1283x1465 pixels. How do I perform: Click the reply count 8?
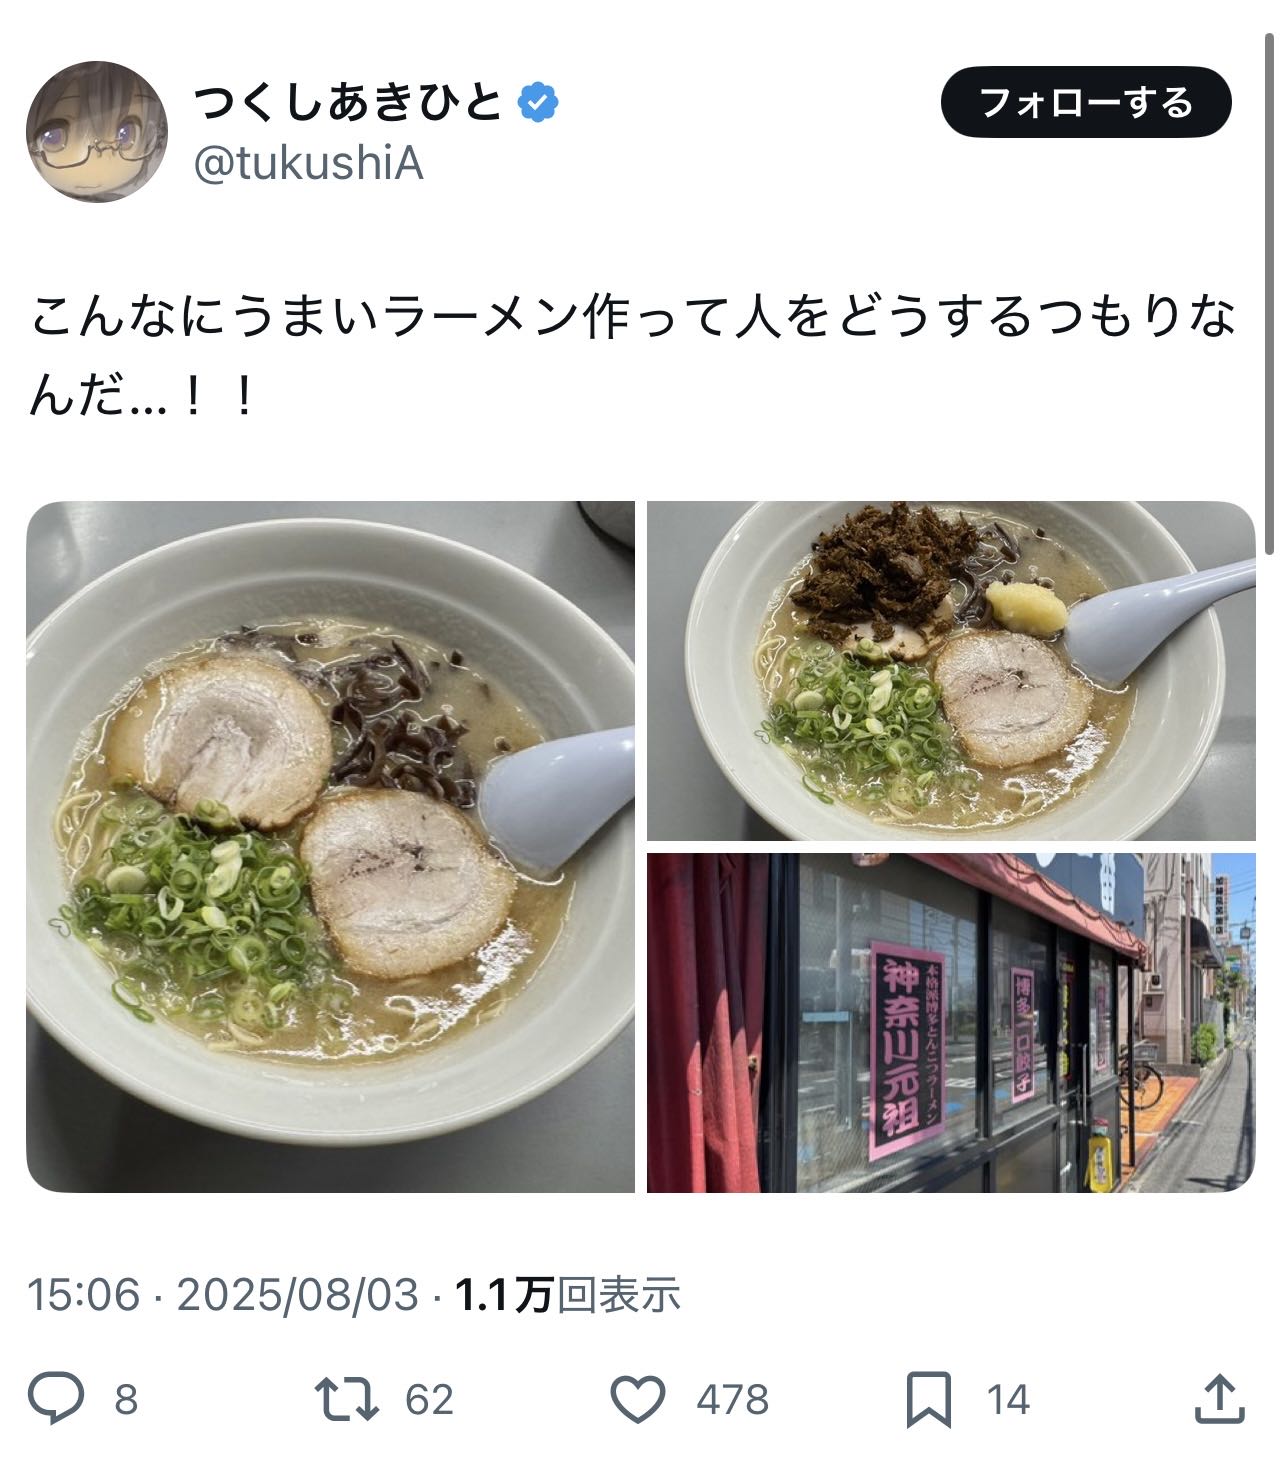[126, 1399]
